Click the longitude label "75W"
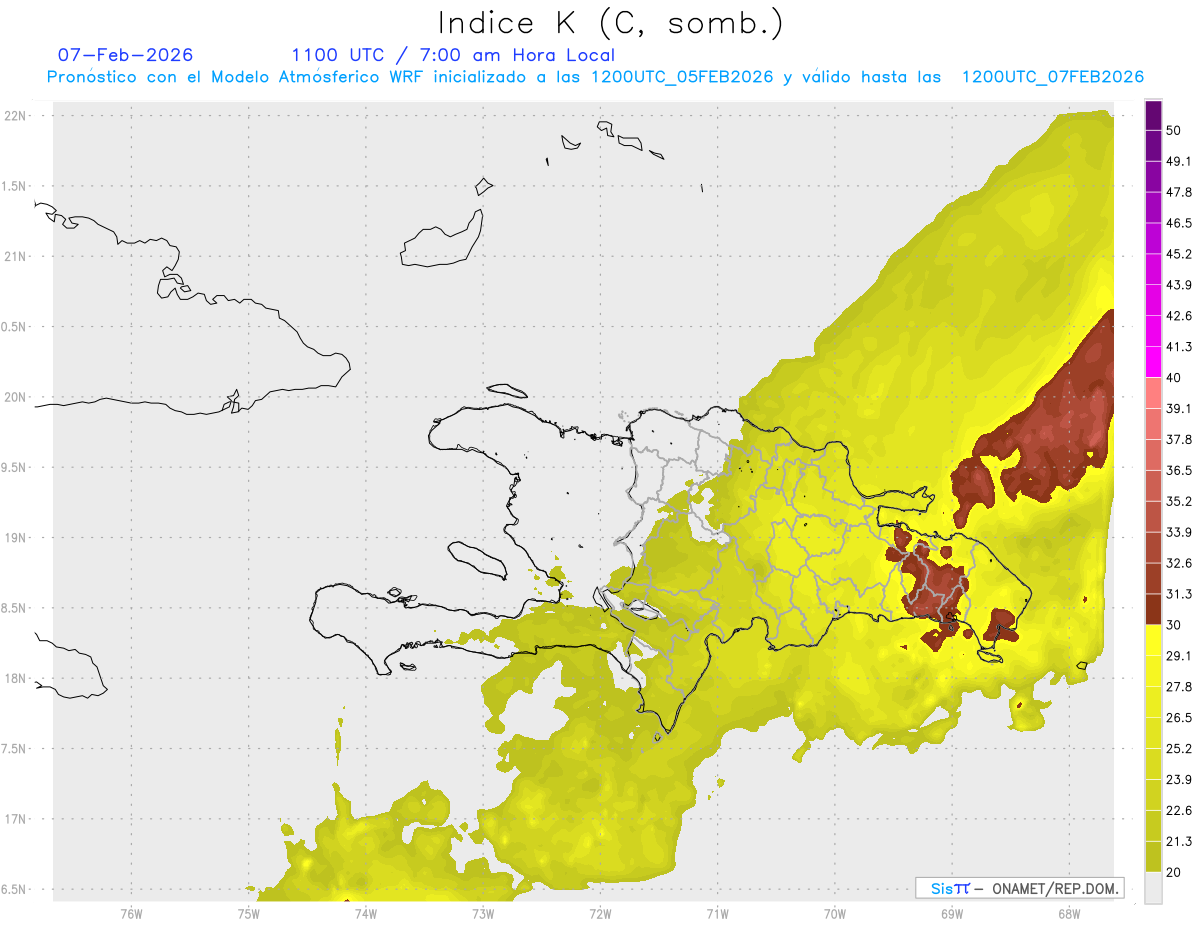This screenshot has height=927, width=1200. (x=248, y=912)
